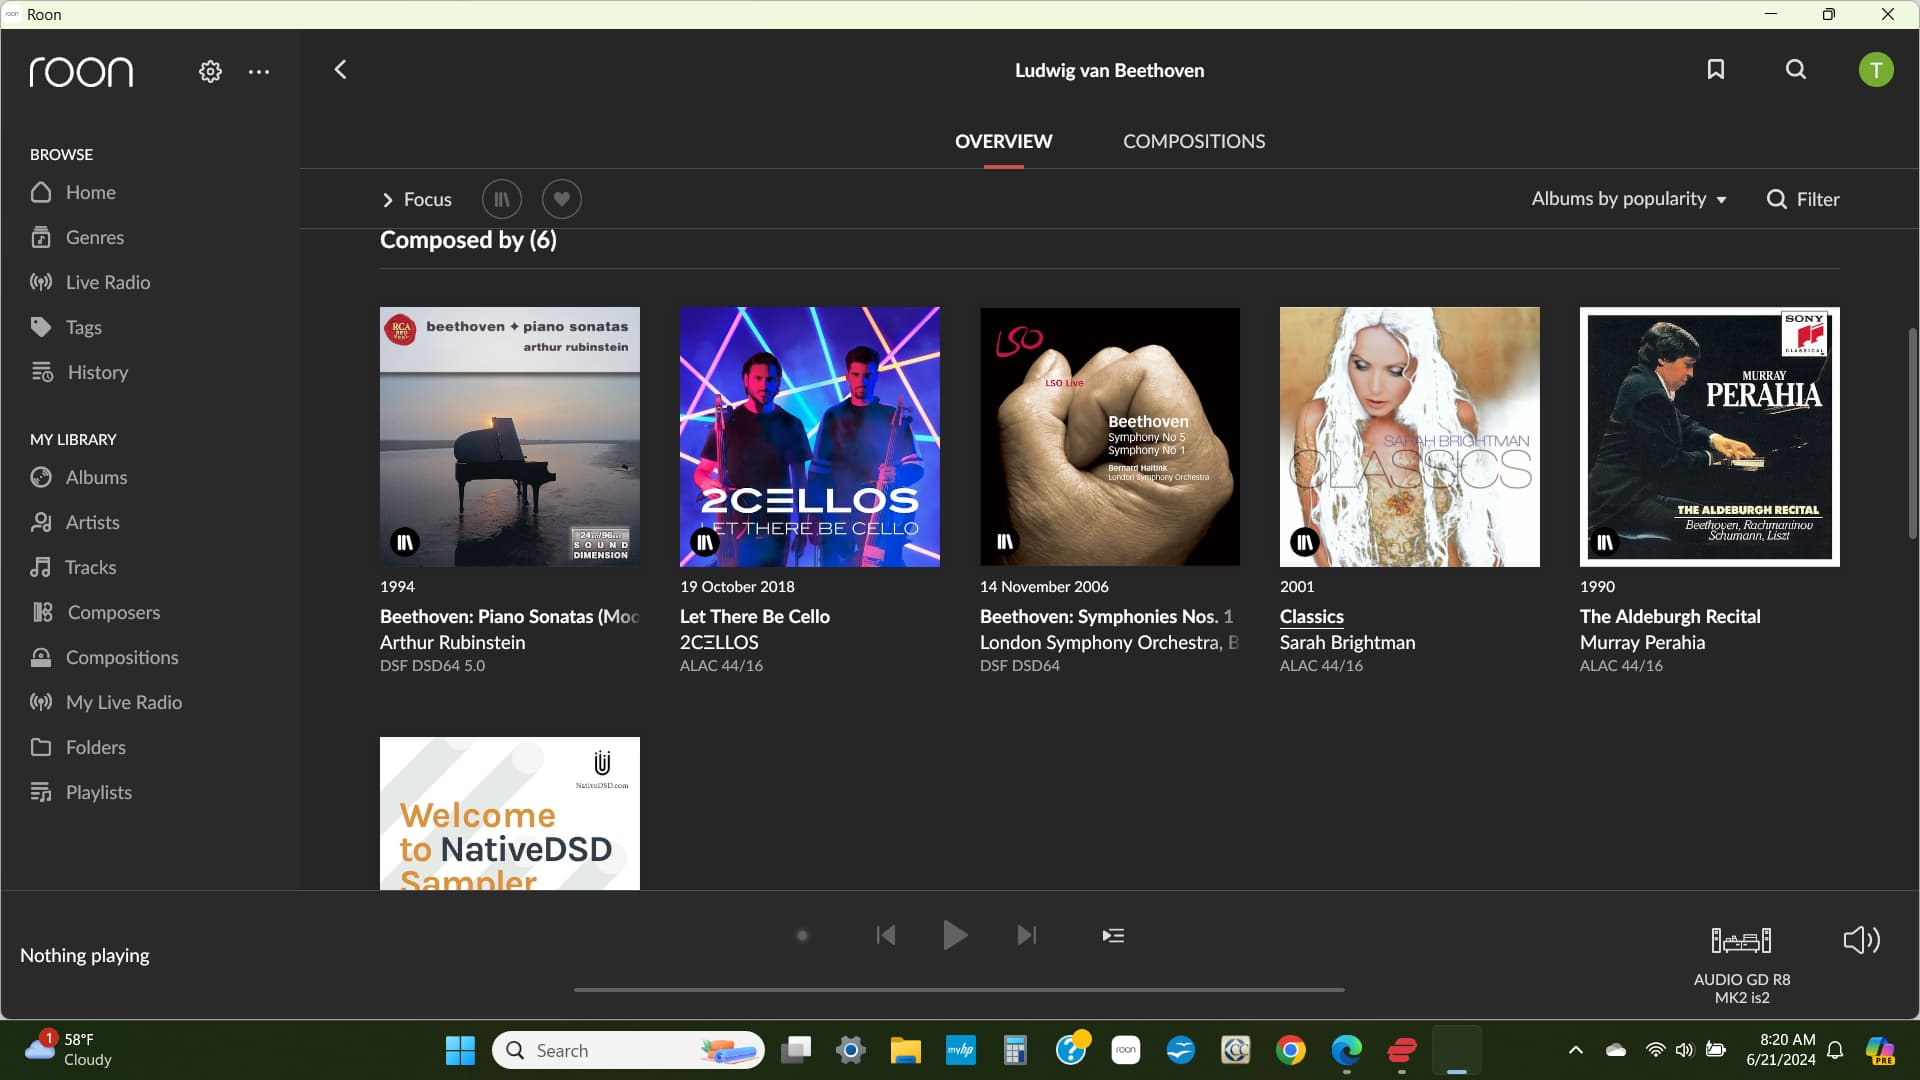Click library badge on Rubinstein album cover
Image resolution: width=1920 pixels, height=1080 pixels.
[405, 542]
